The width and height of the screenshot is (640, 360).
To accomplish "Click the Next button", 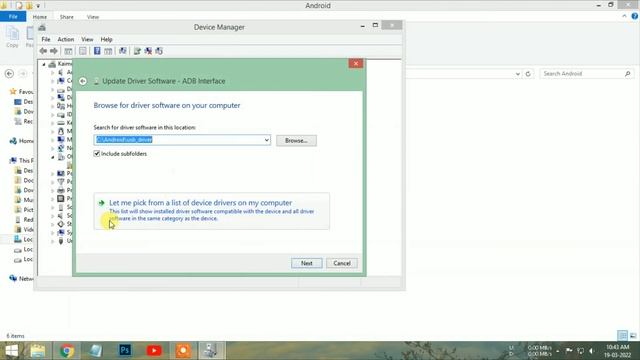I will point(307,263).
